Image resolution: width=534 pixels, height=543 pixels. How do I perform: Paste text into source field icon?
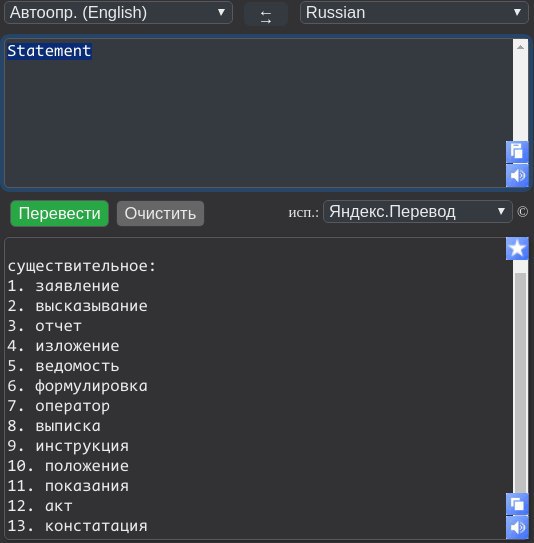coord(517,151)
